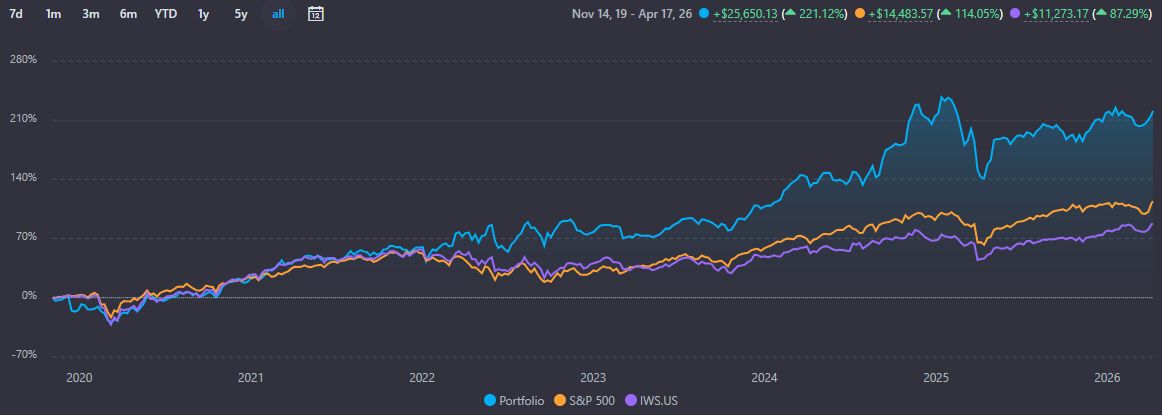Open the calendar date range picker
The width and height of the screenshot is (1162, 415).
tap(315, 14)
